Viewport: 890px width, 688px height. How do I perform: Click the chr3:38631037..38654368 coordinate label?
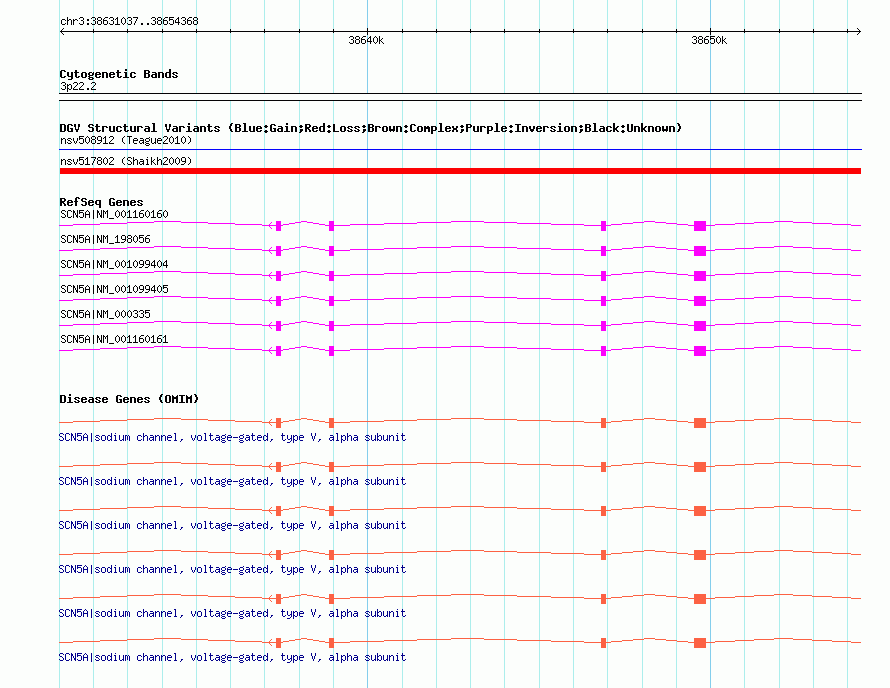coord(129,21)
